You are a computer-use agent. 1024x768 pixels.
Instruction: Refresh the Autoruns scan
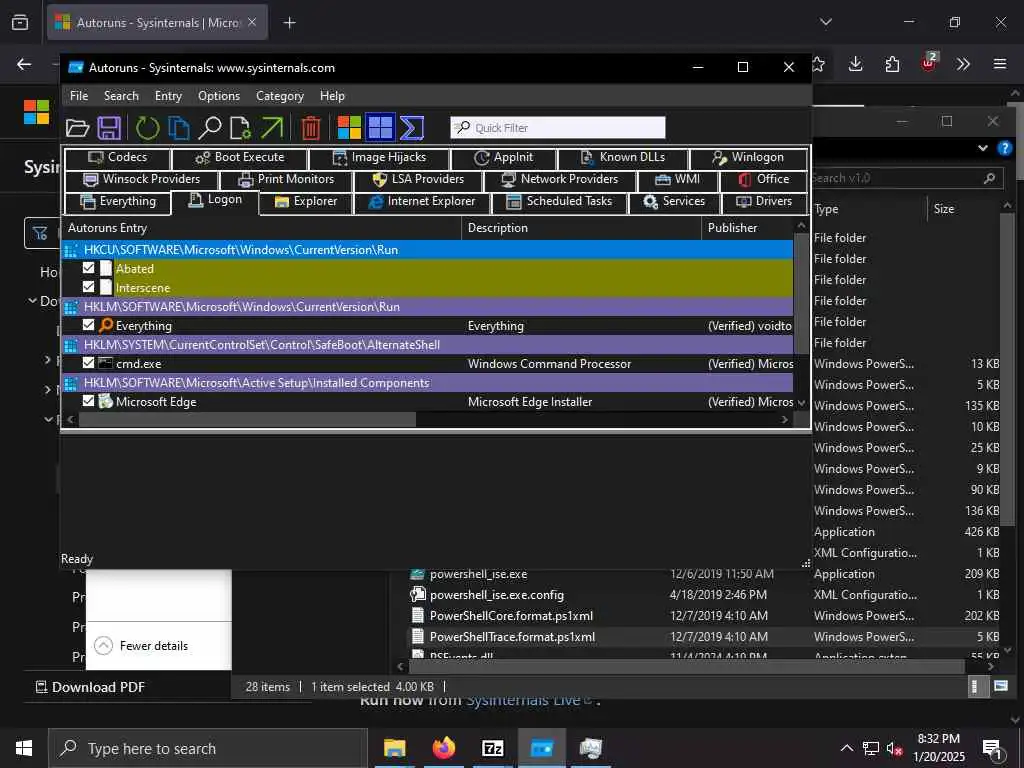point(147,128)
